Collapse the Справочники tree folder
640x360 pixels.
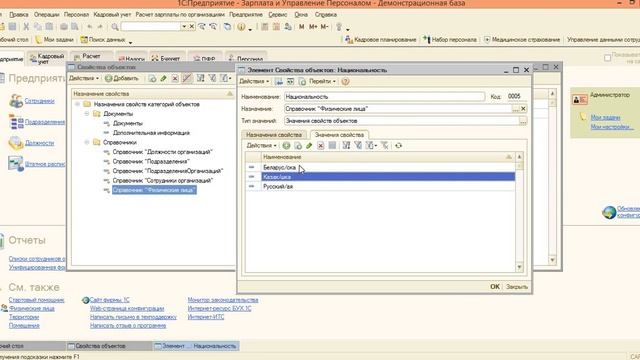click(x=87, y=142)
